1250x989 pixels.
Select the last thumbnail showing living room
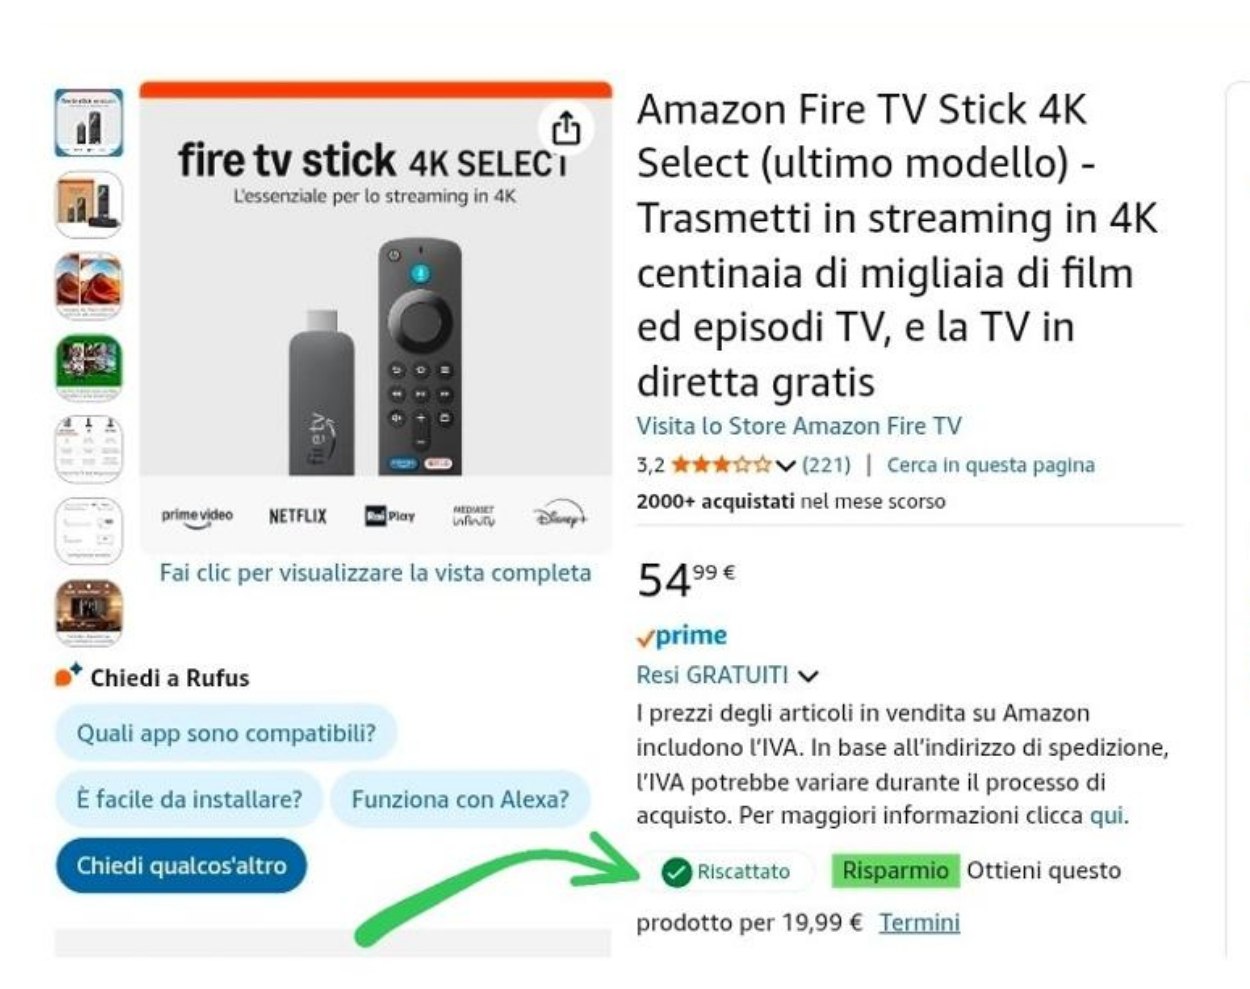point(88,612)
